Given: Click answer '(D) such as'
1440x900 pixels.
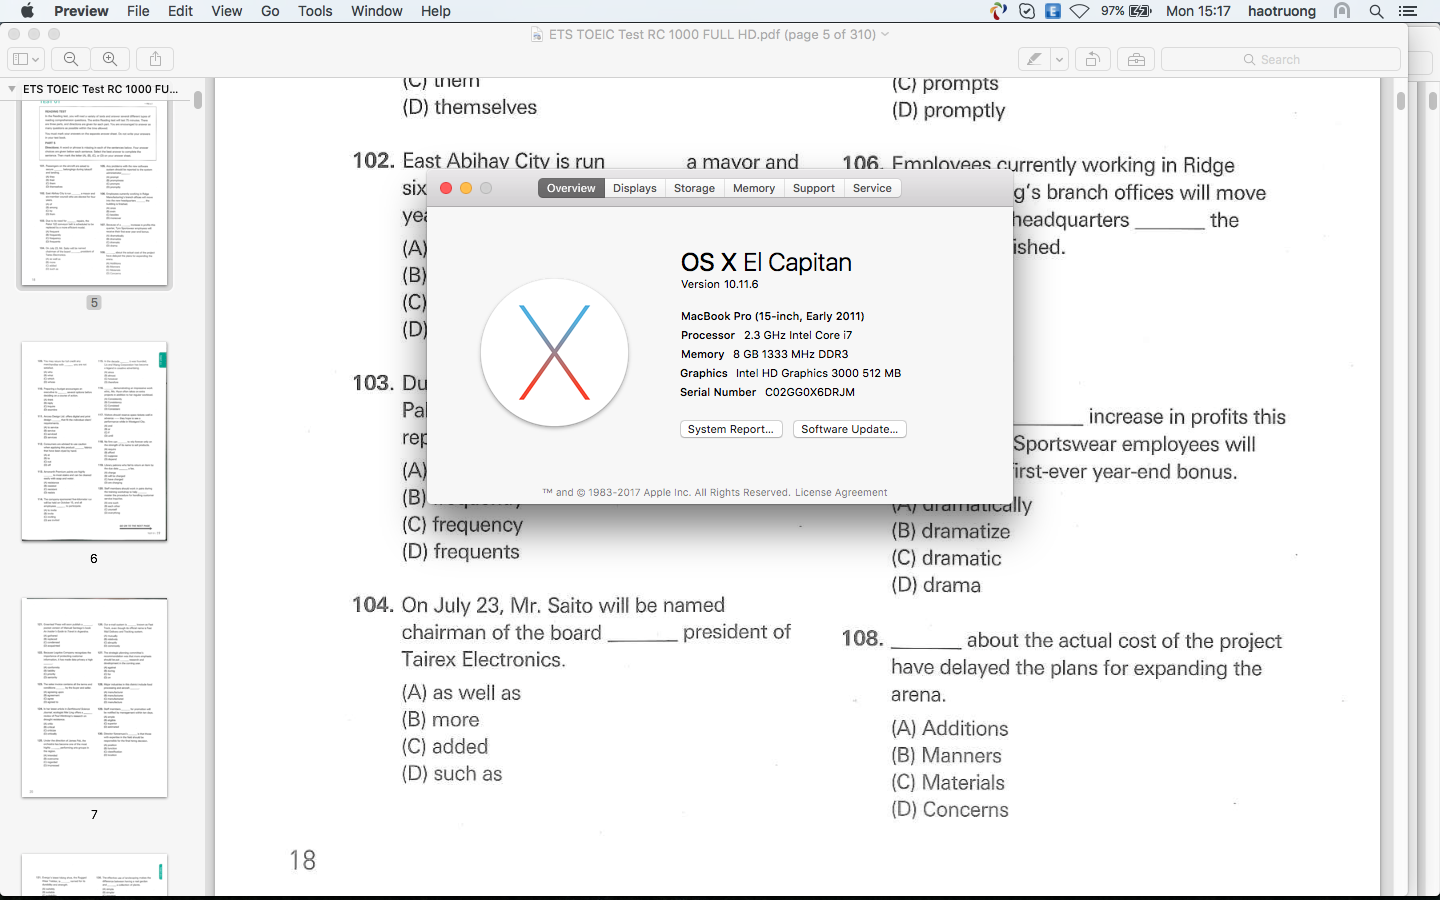Looking at the screenshot, I should [x=452, y=774].
